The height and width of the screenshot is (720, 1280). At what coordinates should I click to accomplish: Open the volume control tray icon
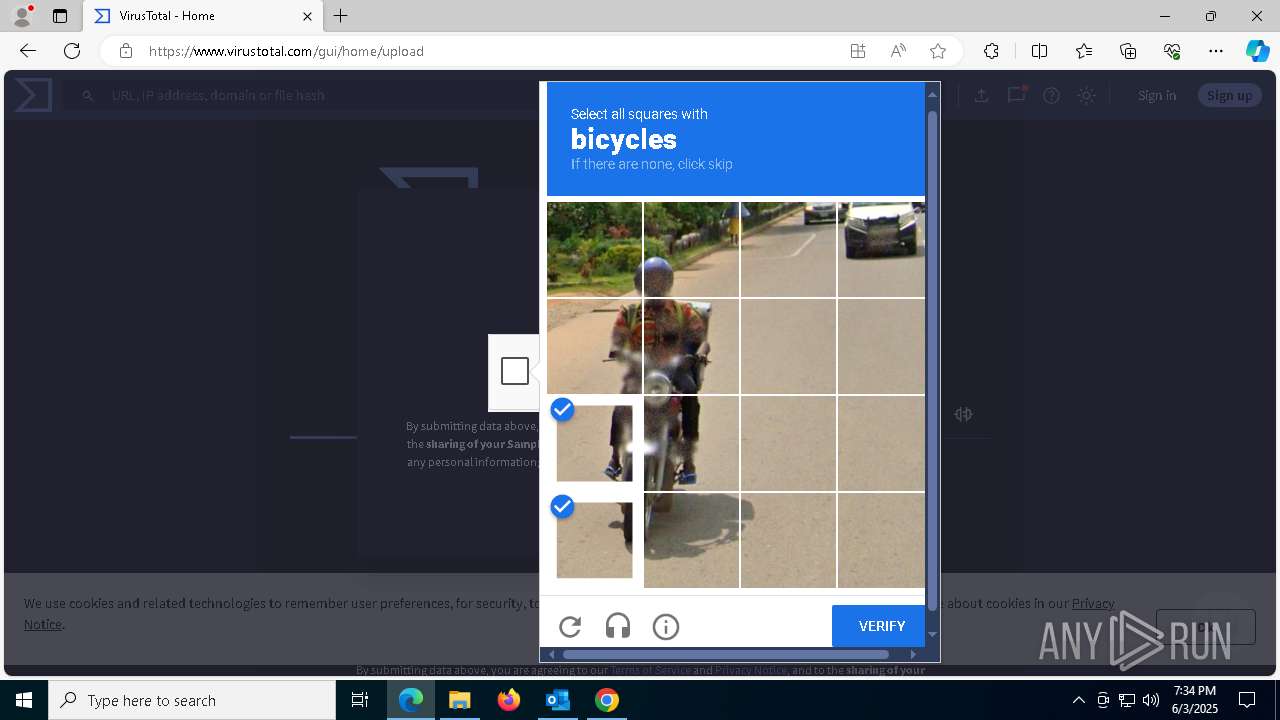coord(1150,700)
